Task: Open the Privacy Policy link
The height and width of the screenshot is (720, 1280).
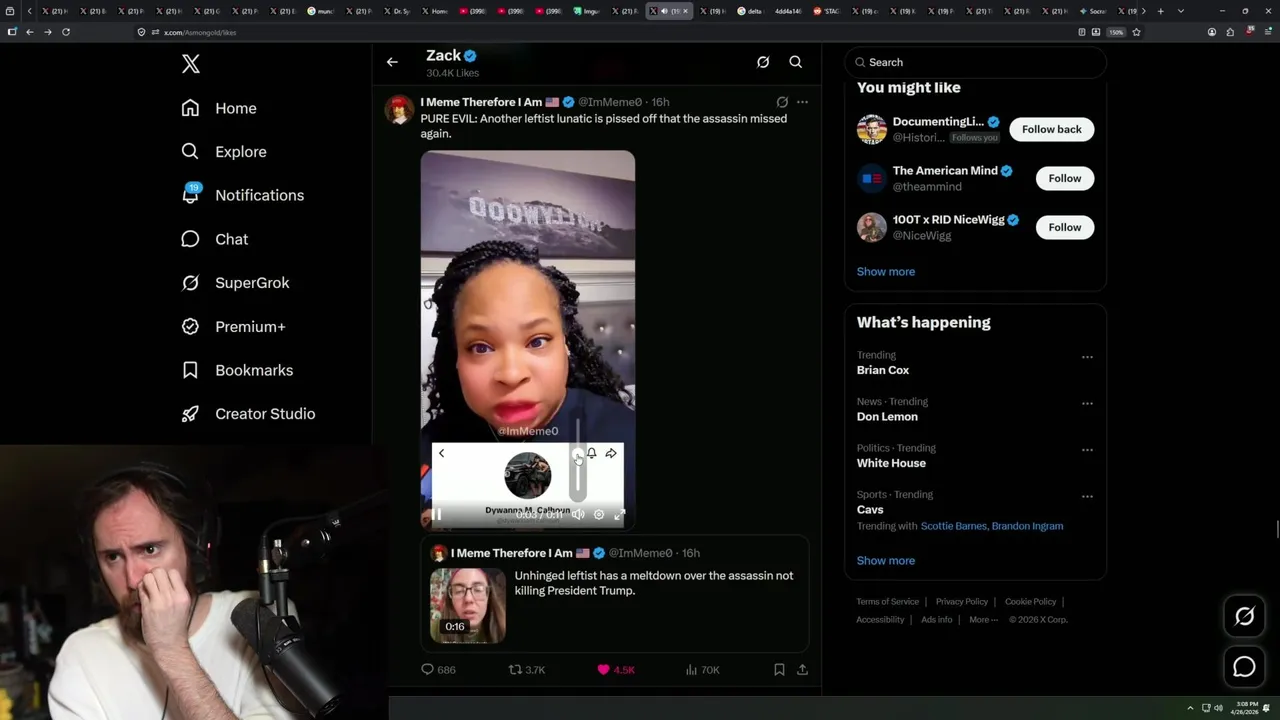Action: 962,602
